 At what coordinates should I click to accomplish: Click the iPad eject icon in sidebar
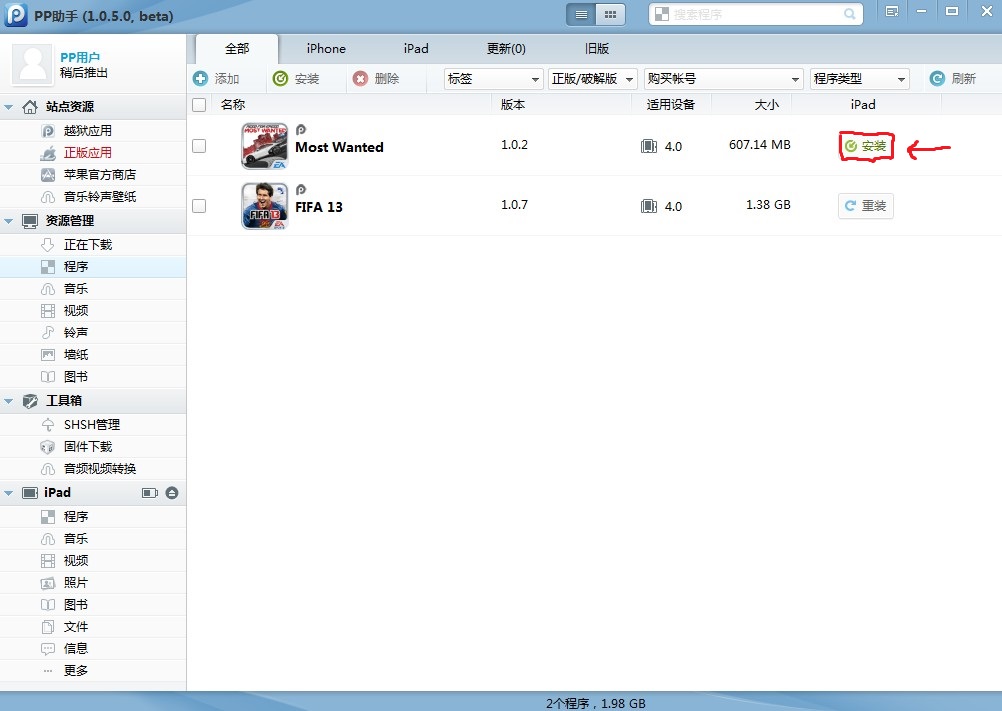tap(172, 493)
